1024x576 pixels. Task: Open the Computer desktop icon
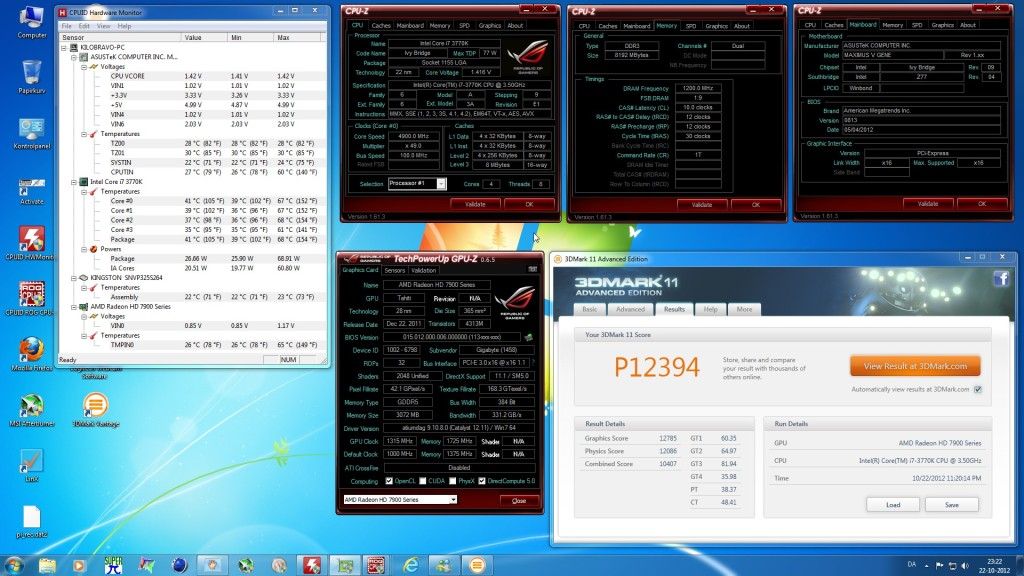[x=31, y=21]
